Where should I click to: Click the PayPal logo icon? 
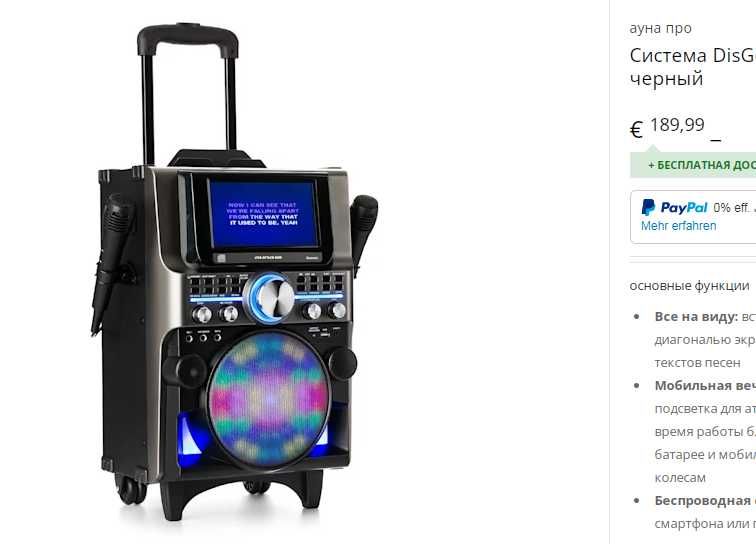(674, 207)
